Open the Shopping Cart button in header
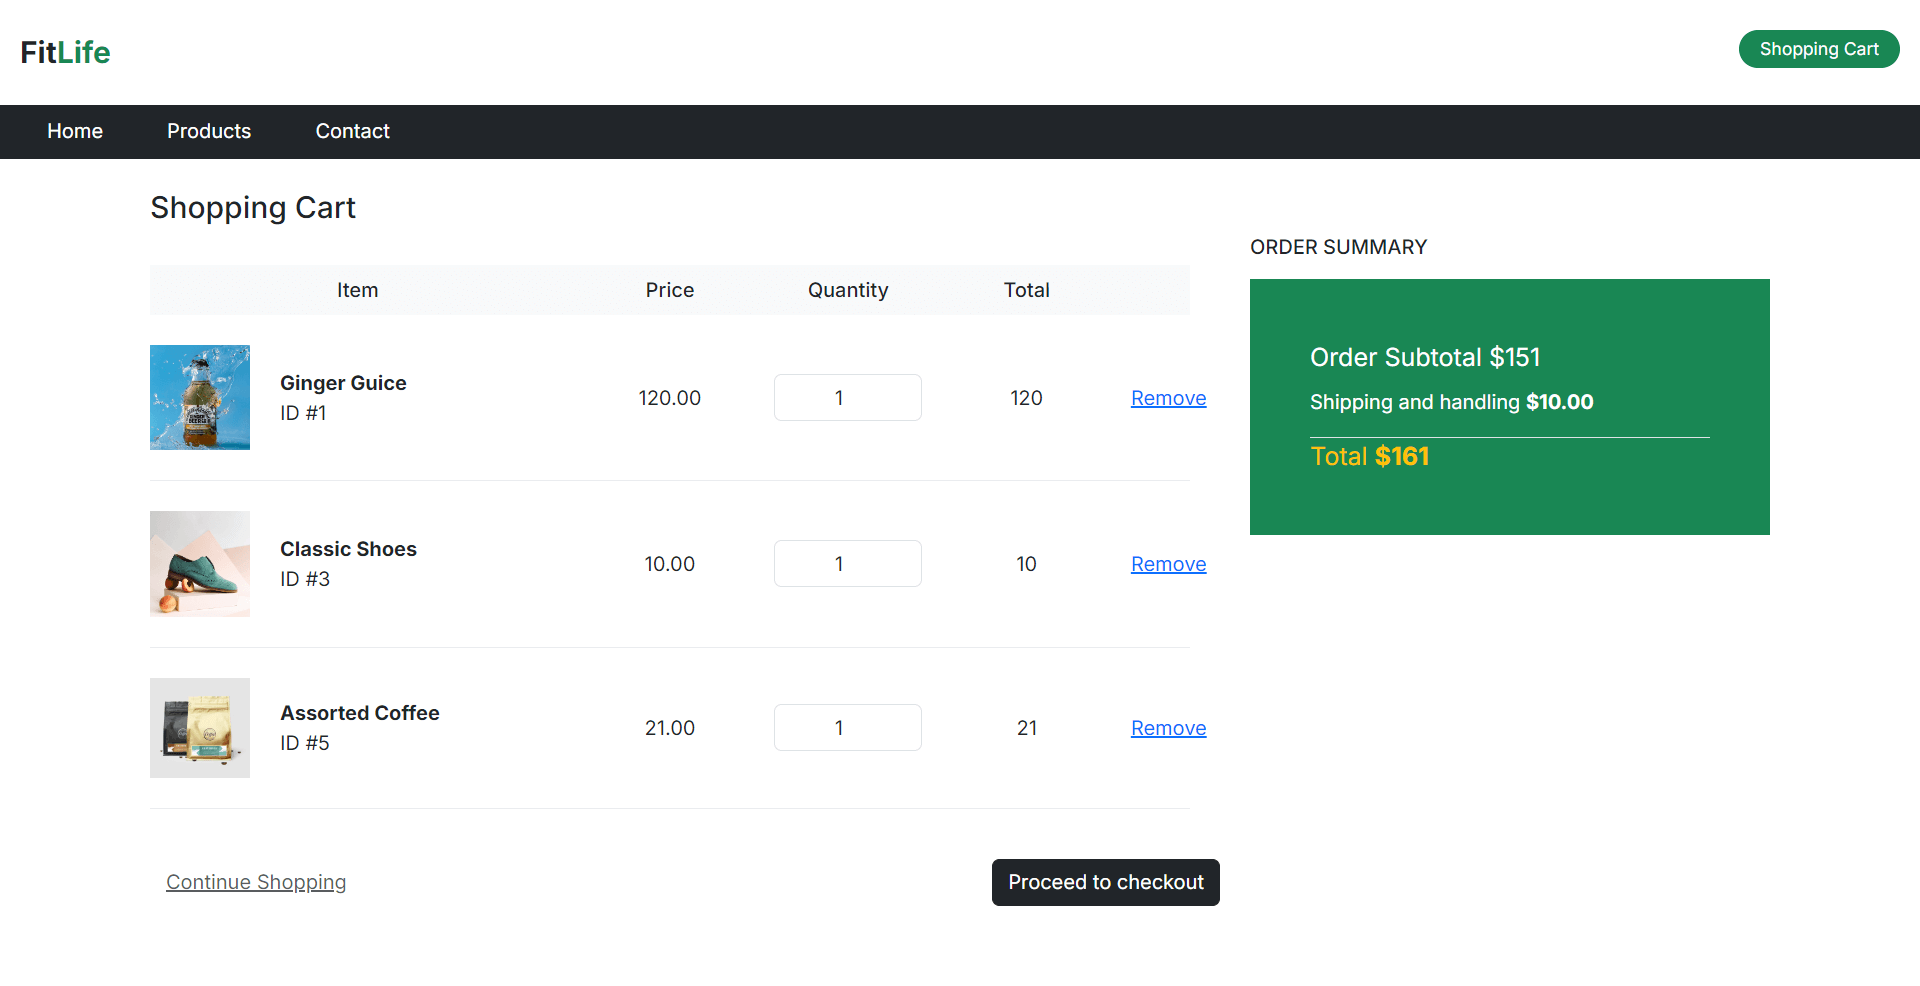This screenshot has height=986, width=1920. [1818, 49]
